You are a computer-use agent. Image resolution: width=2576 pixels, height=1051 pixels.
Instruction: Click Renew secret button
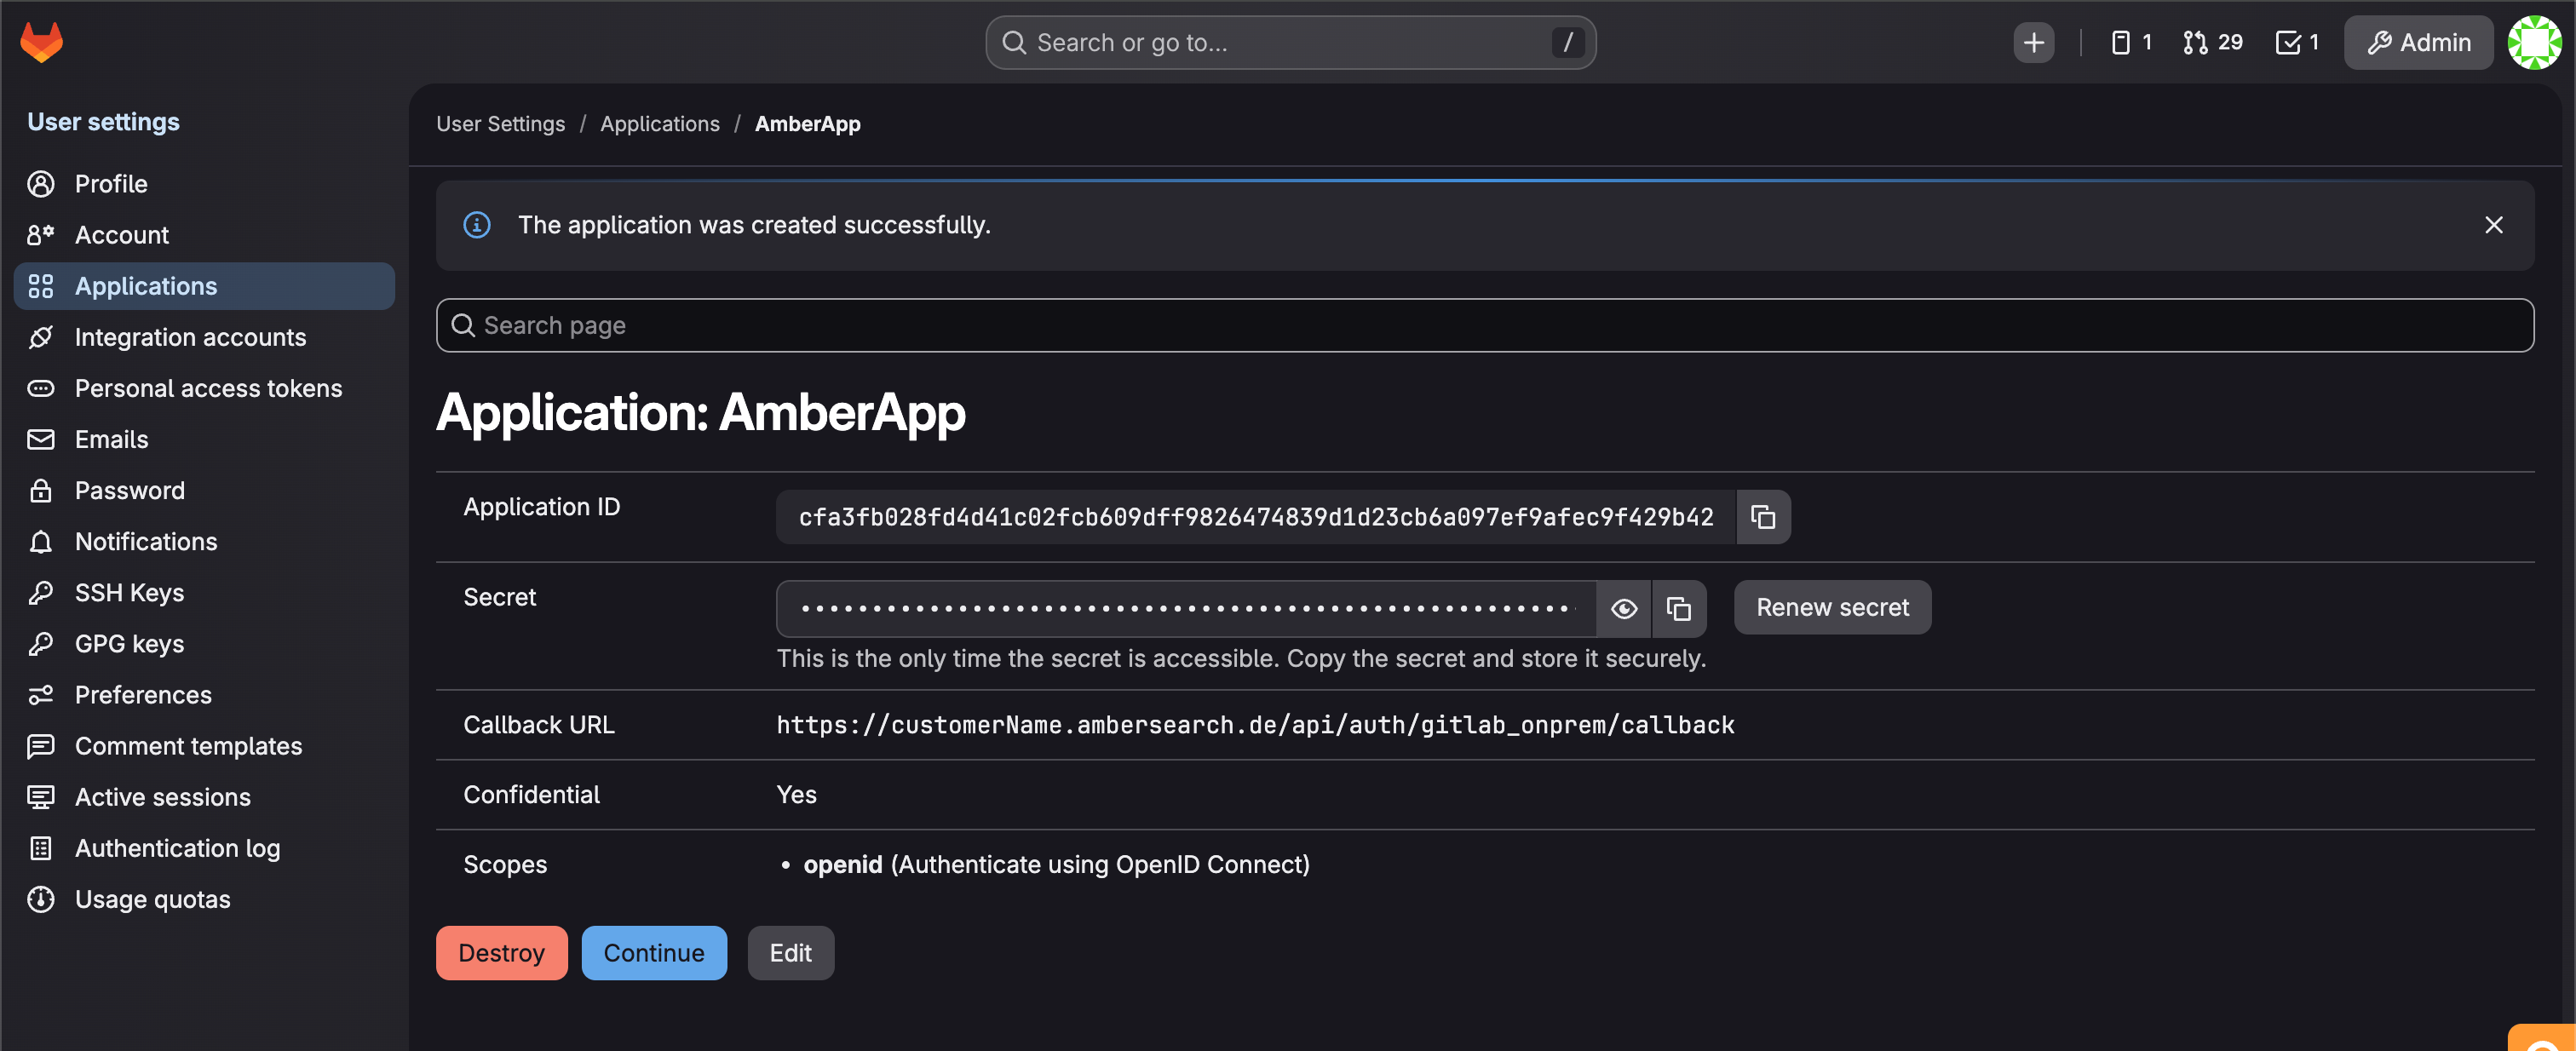click(1832, 607)
